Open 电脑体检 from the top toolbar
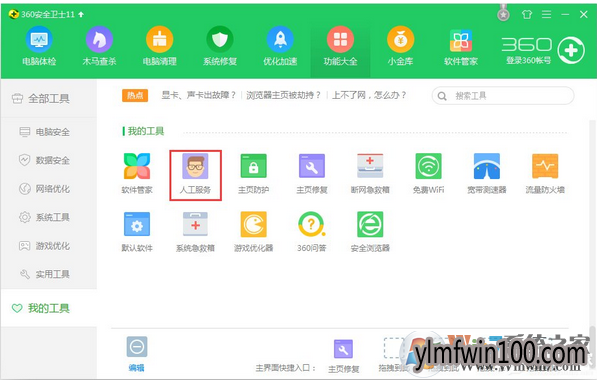This screenshot has height=380, width=597. point(39,46)
